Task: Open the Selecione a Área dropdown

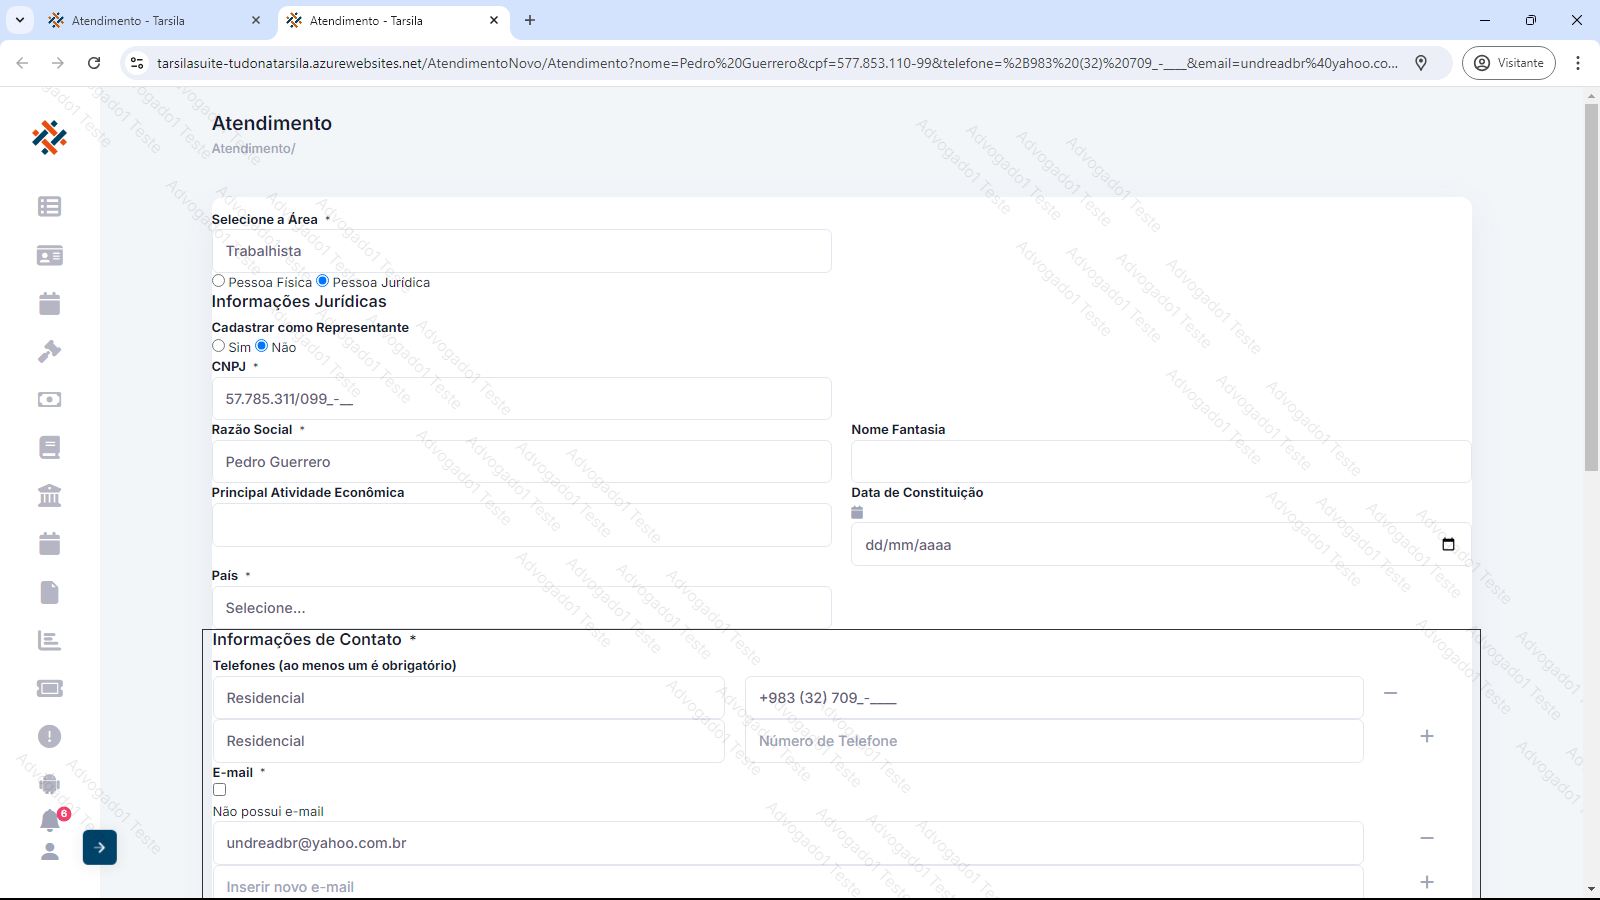Action: [521, 251]
